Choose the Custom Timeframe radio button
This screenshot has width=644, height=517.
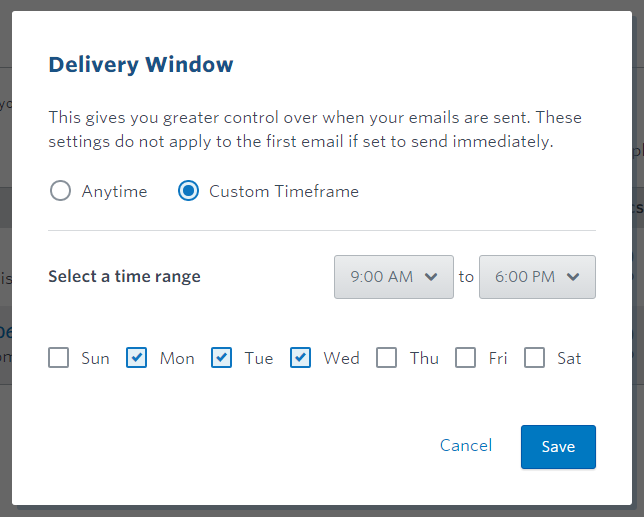click(189, 191)
